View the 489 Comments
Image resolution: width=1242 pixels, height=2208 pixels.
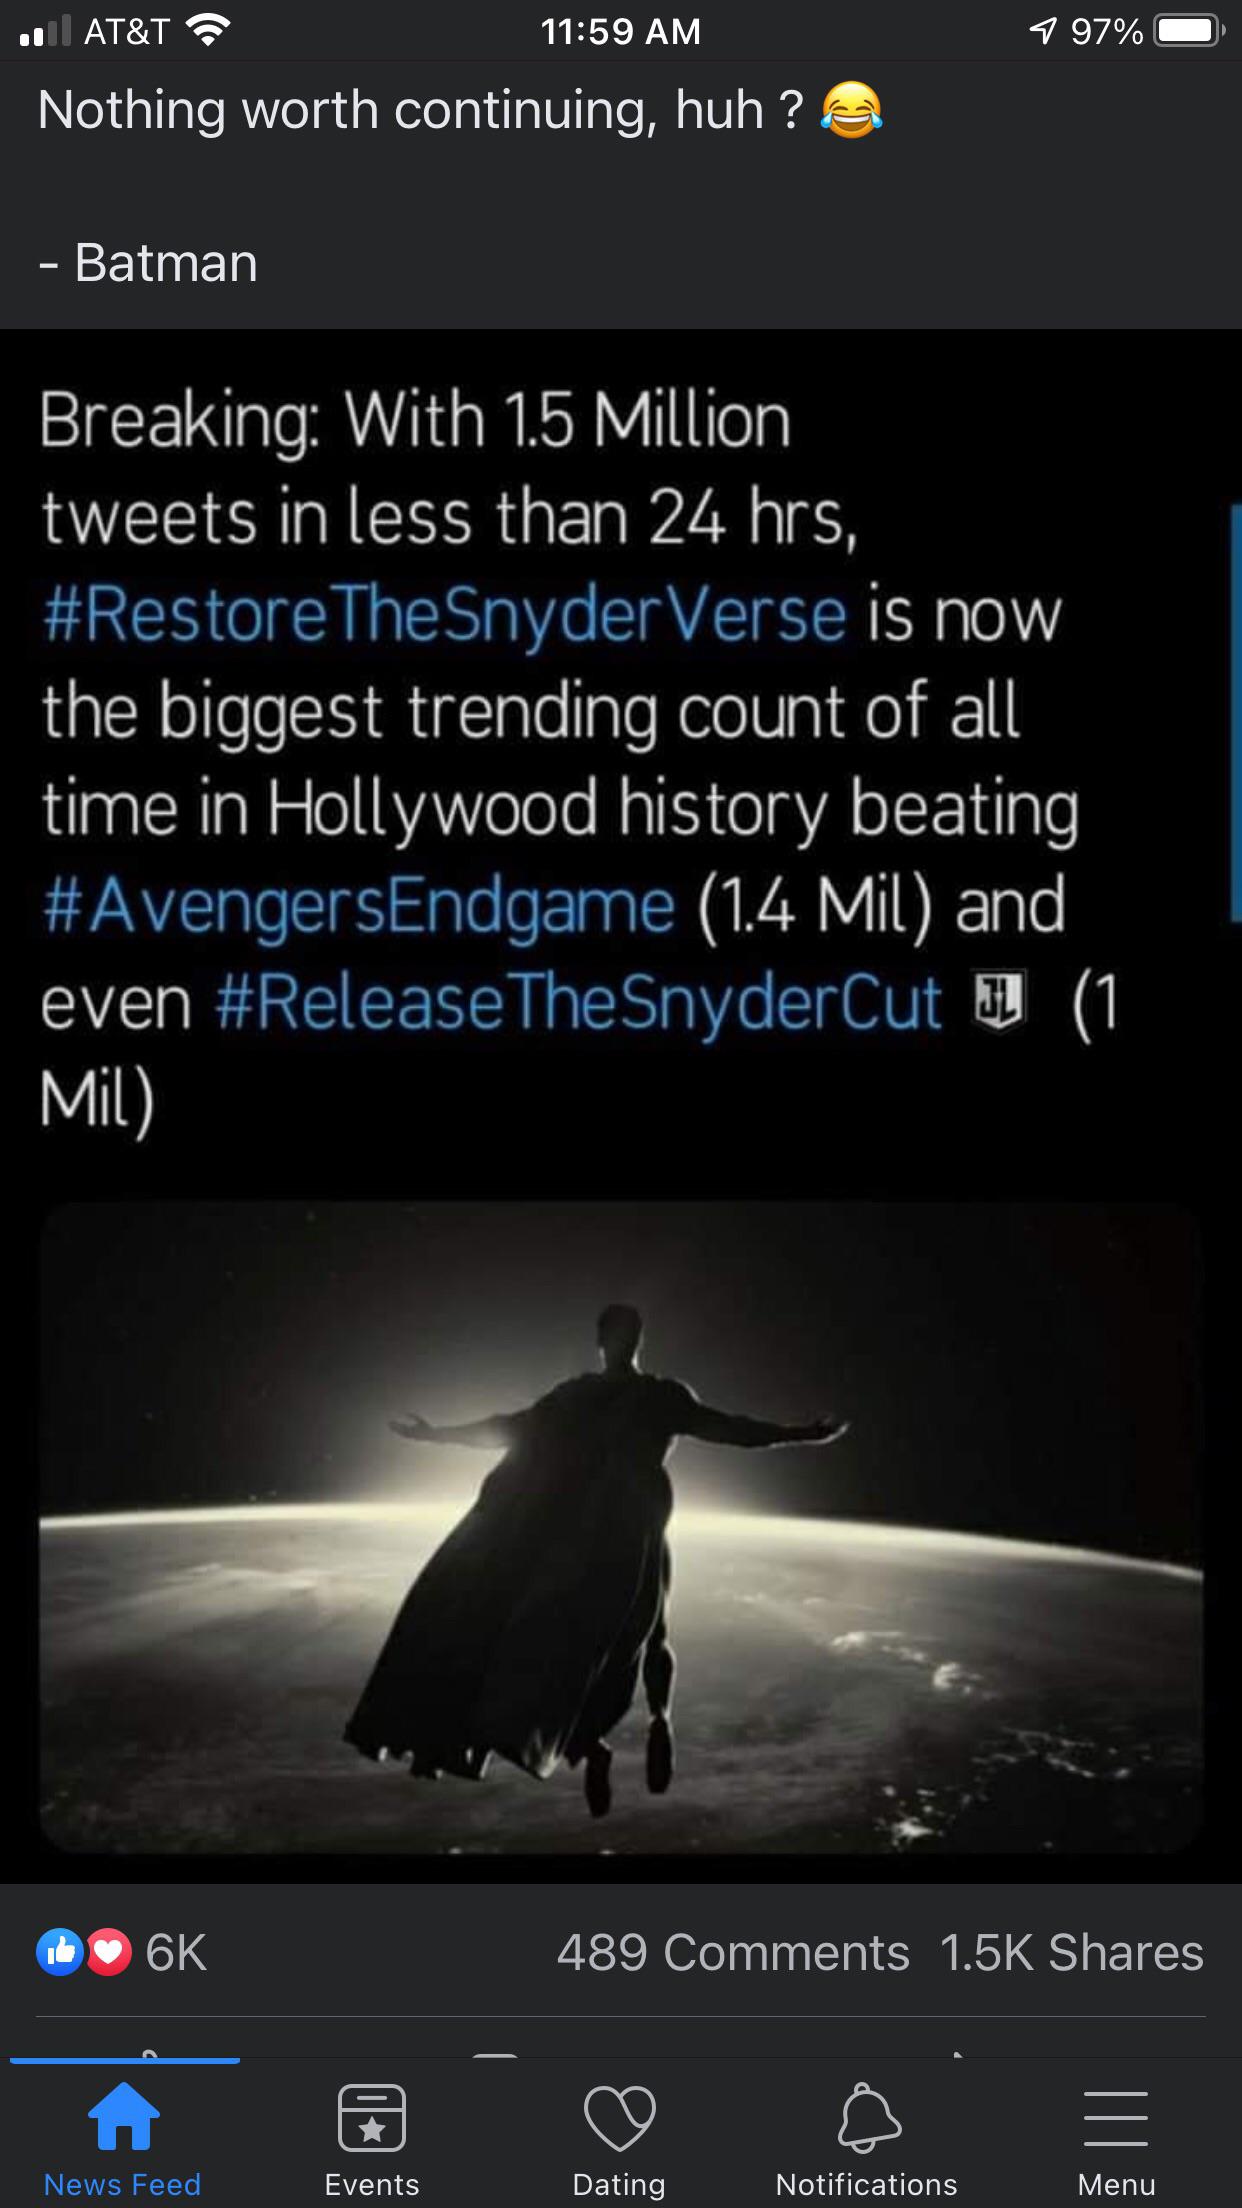[x=732, y=1952]
